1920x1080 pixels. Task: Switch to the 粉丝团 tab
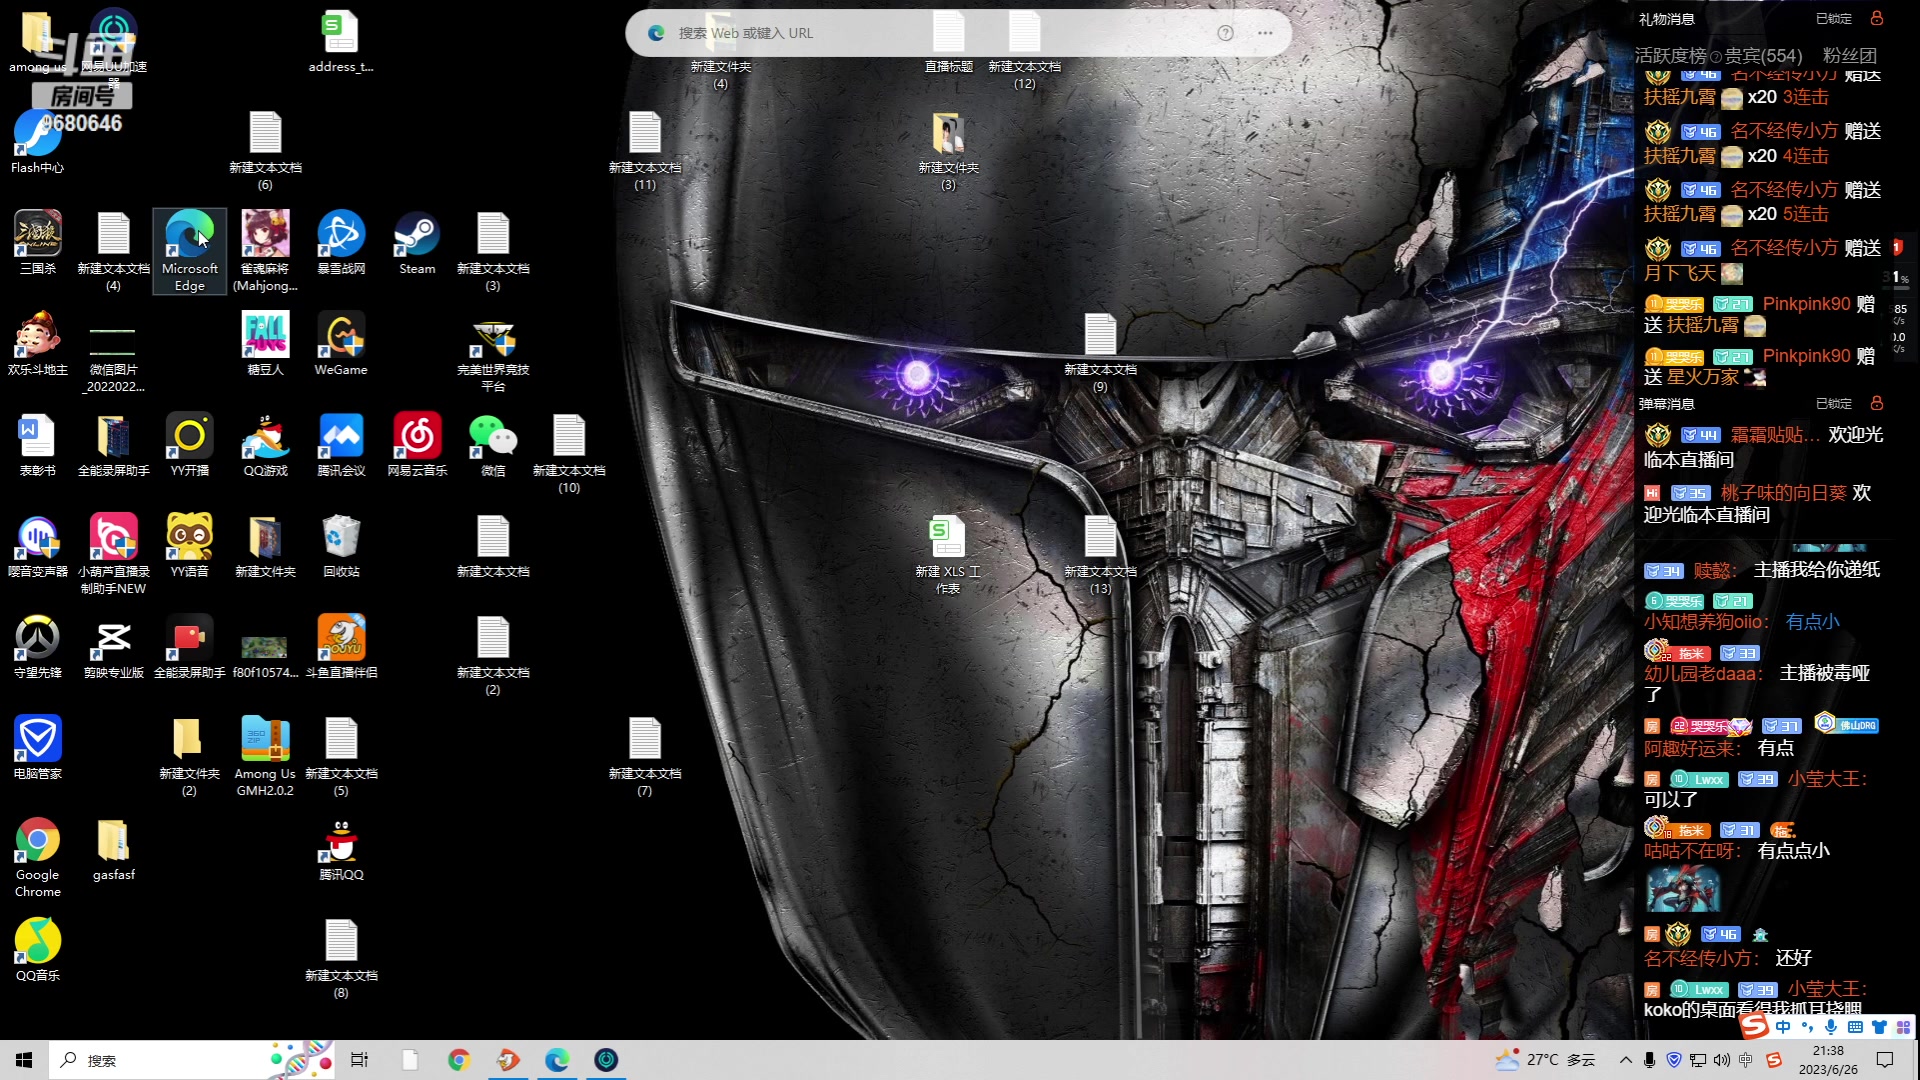pos(1849,56)
